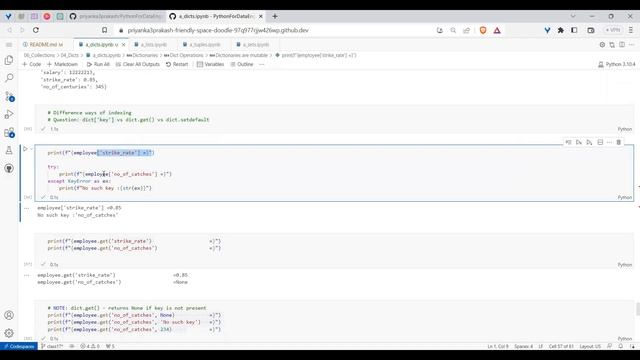This screenshot has width=640, height=360.
Task: Open a new browser tab
Action: tap(275, 16)
